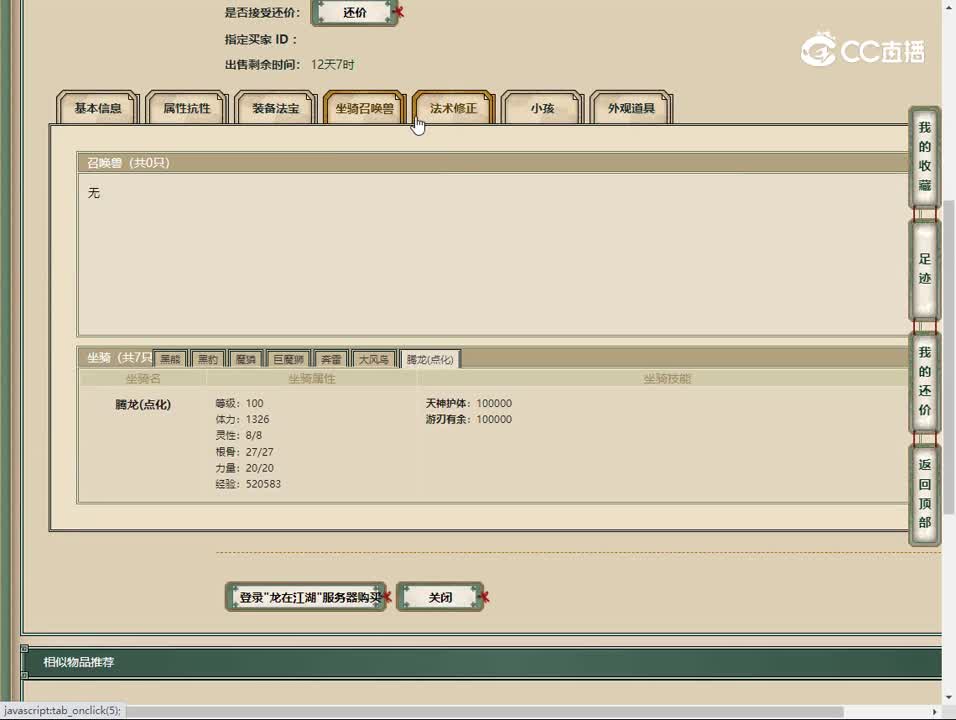
Task: Open the 基本信息 tab
Action: 98,108
